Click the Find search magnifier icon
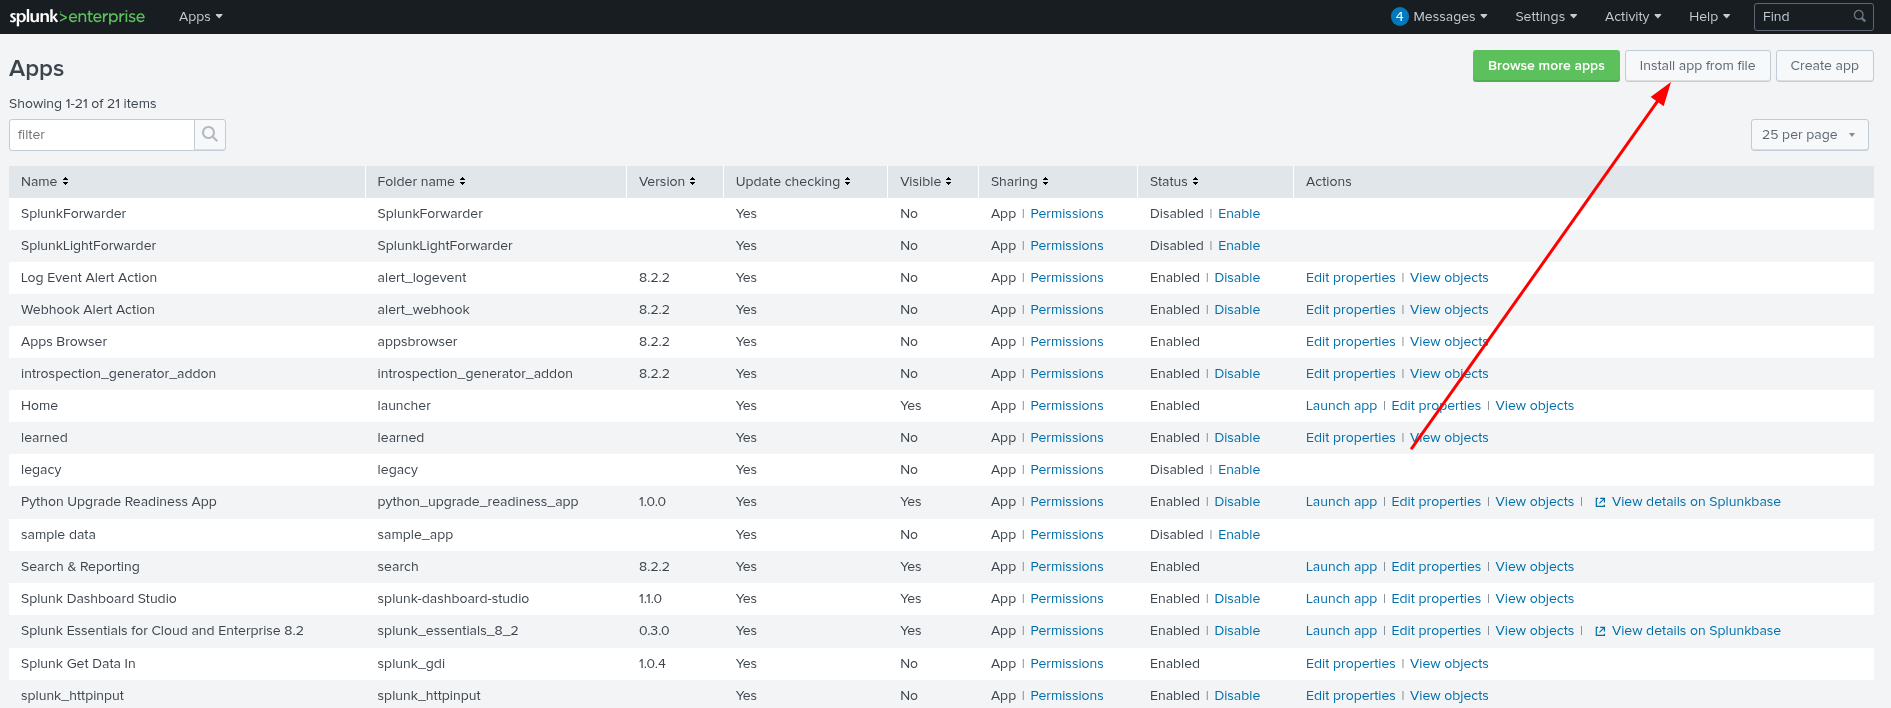 1859,16
